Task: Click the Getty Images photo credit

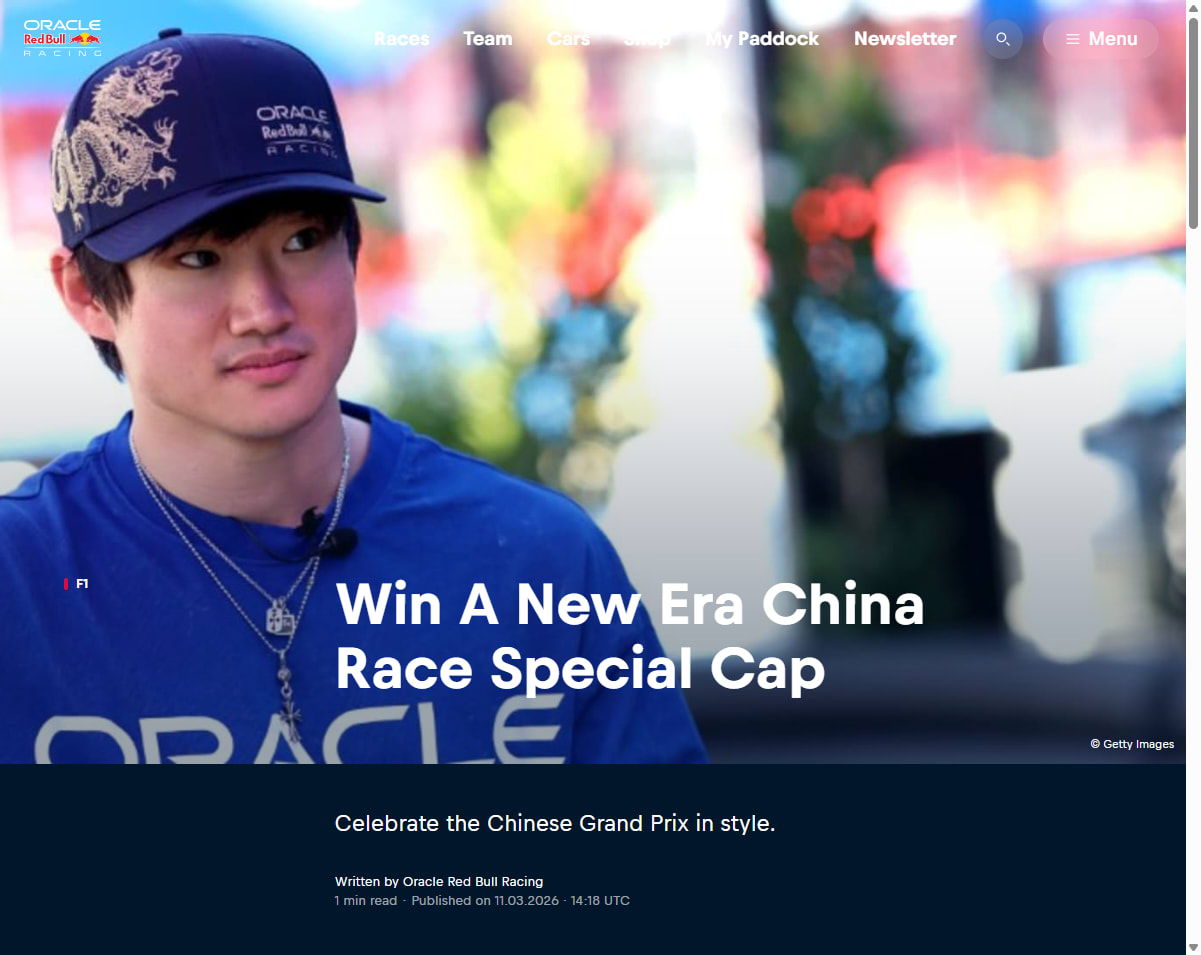Action: point(1132,744)
